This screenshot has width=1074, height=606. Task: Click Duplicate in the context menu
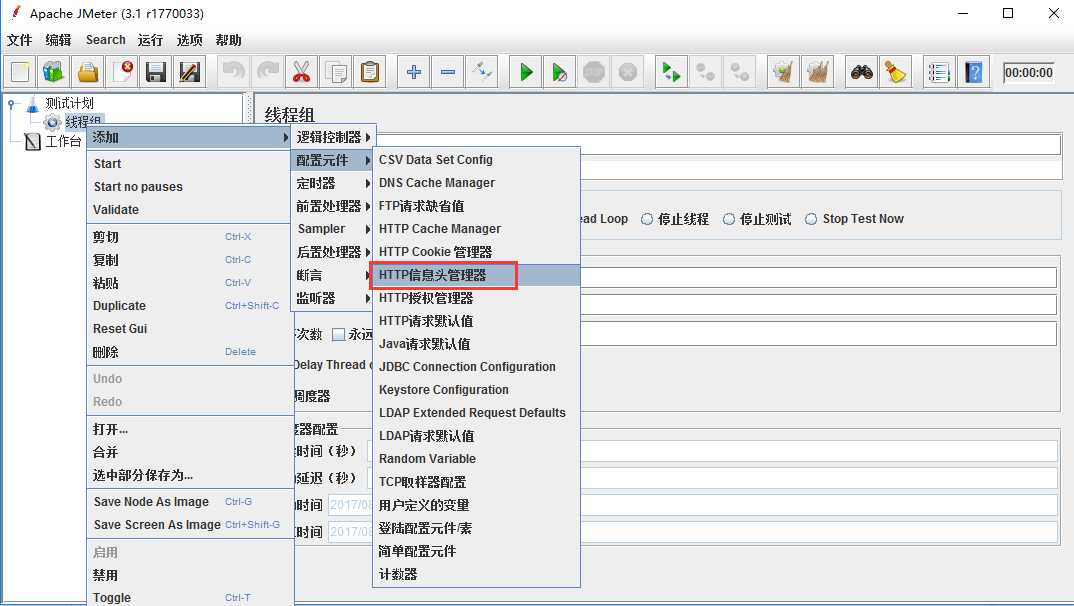pos(190,306)
